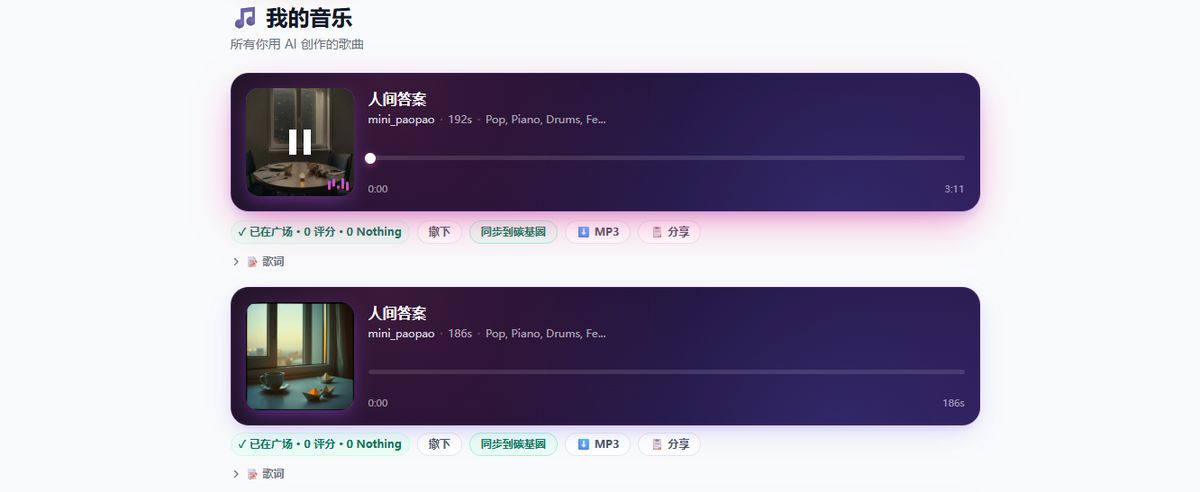The width and height of the screenshot is (1200, 492).
Task: Click the equalizer bars icon on first cover
Action: point(338,183)
